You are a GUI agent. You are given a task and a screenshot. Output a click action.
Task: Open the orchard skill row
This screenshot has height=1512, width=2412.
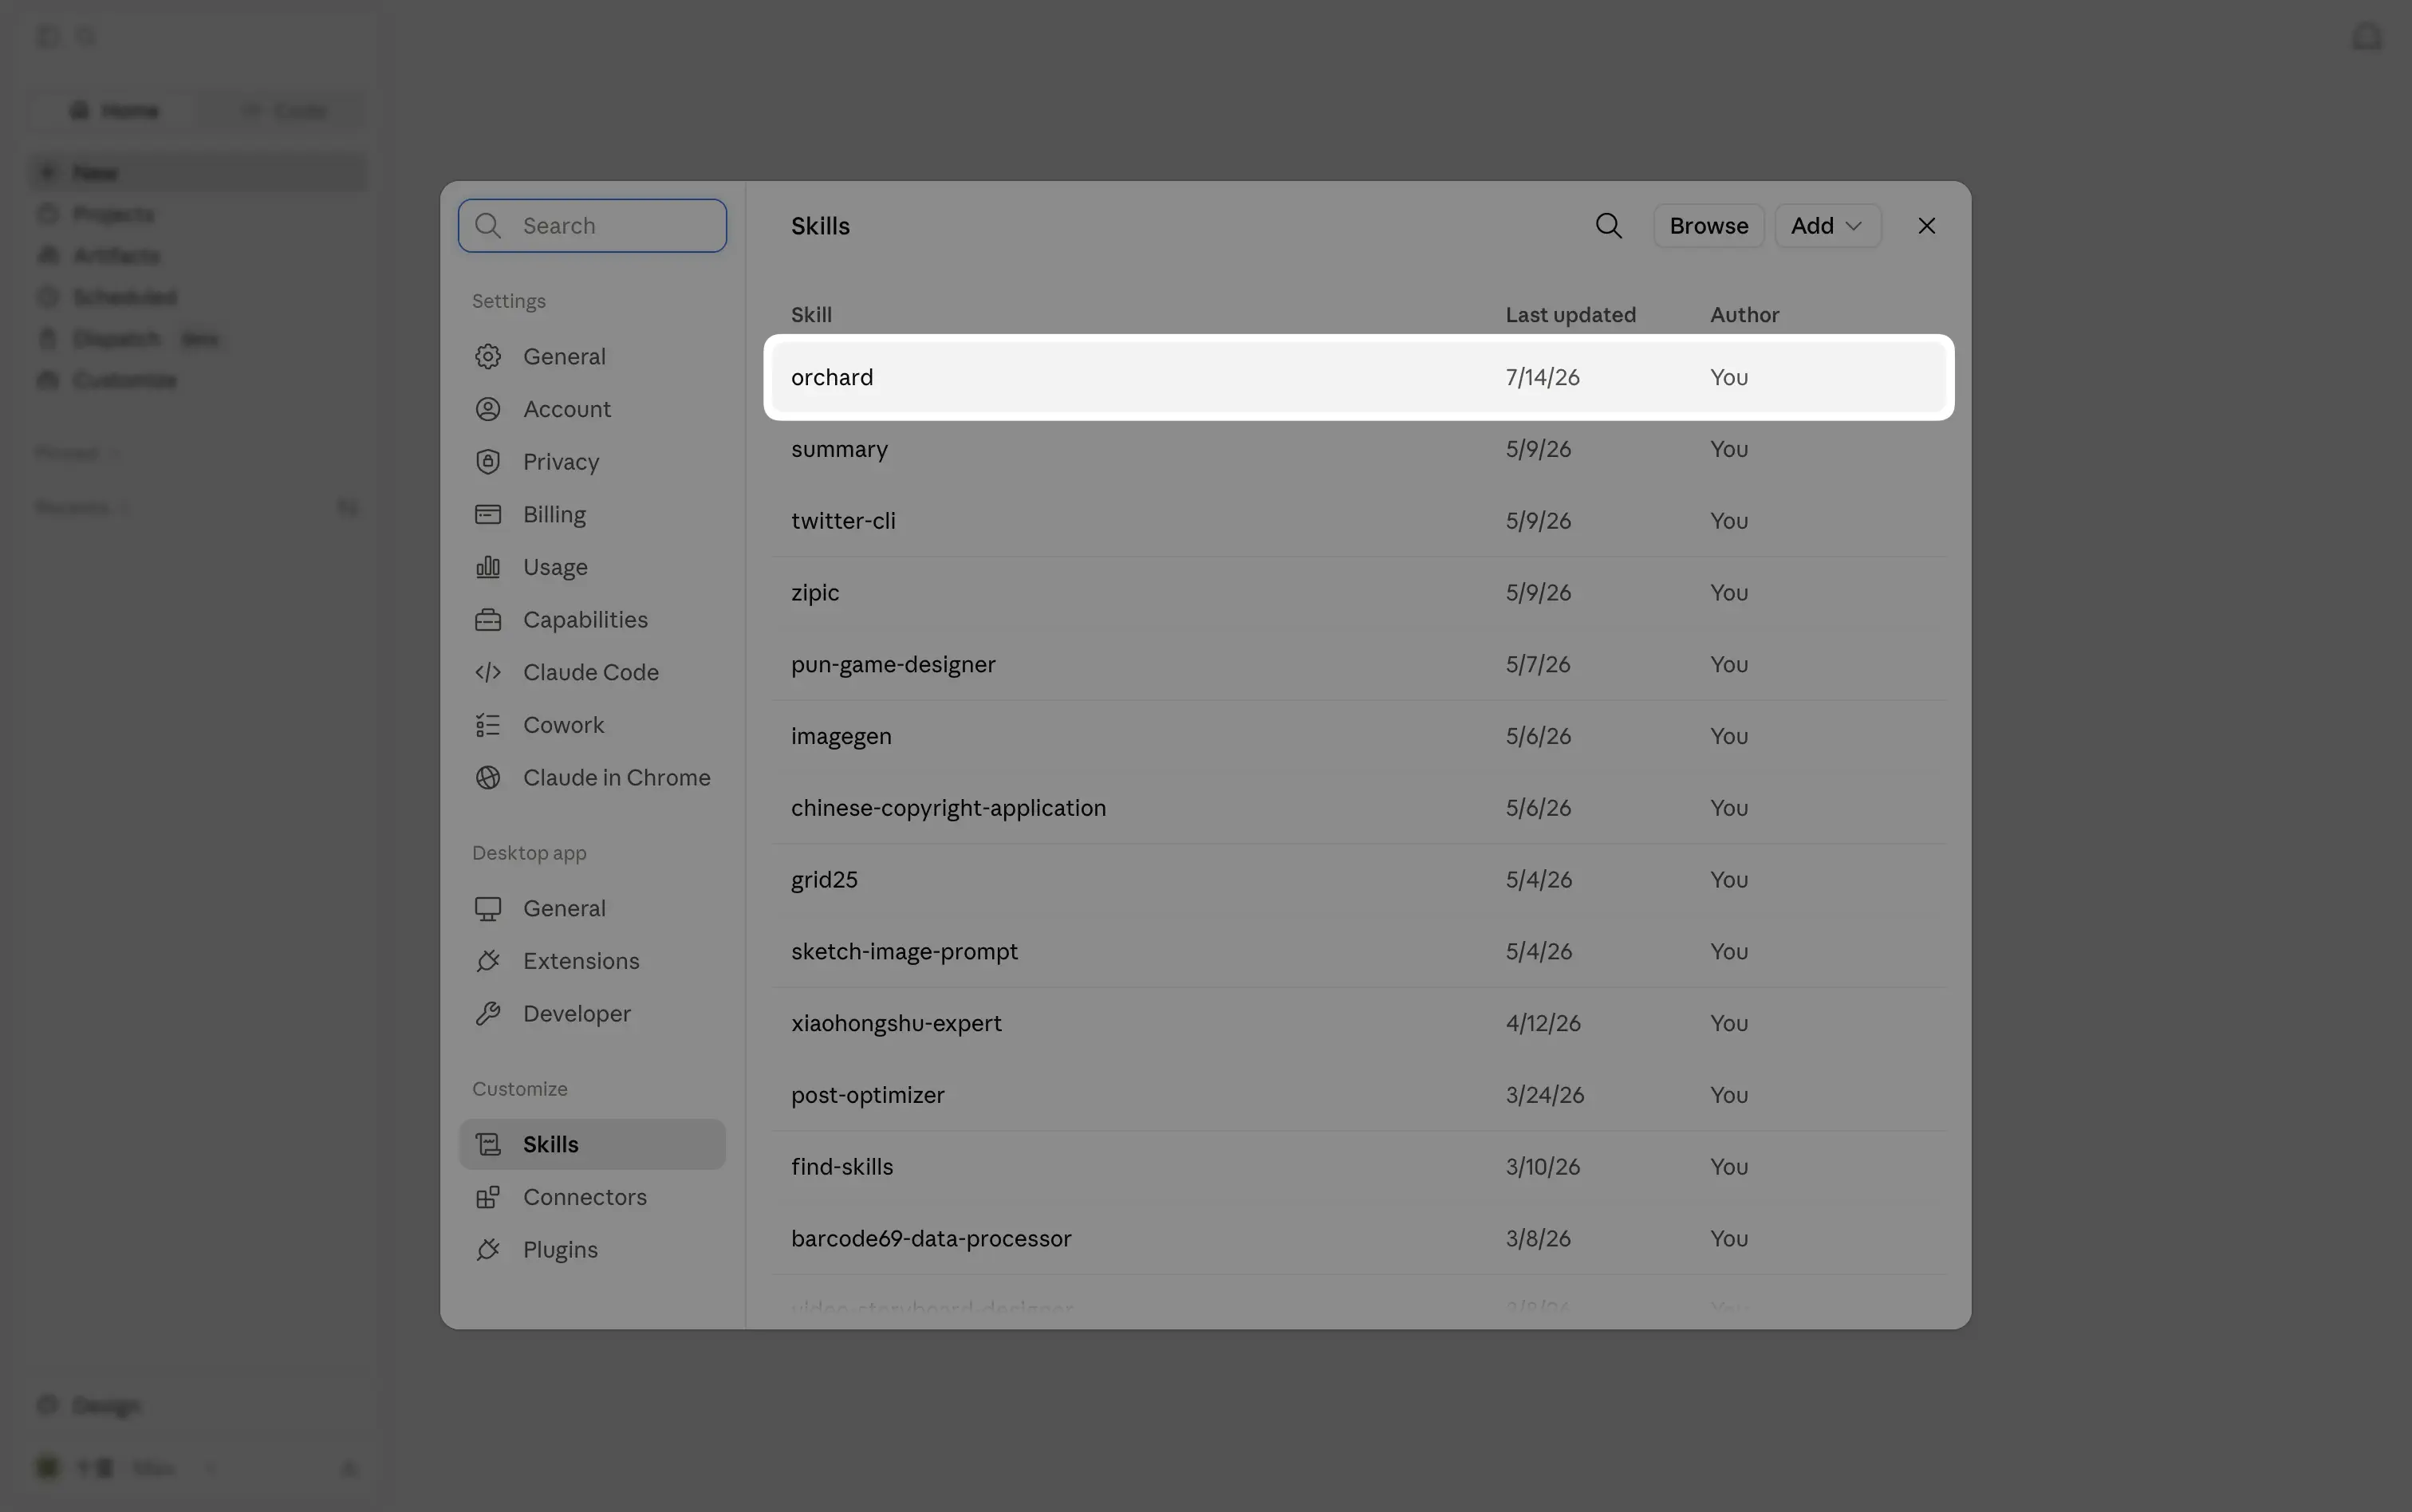pyautogui.click(x=1359, y=377)
